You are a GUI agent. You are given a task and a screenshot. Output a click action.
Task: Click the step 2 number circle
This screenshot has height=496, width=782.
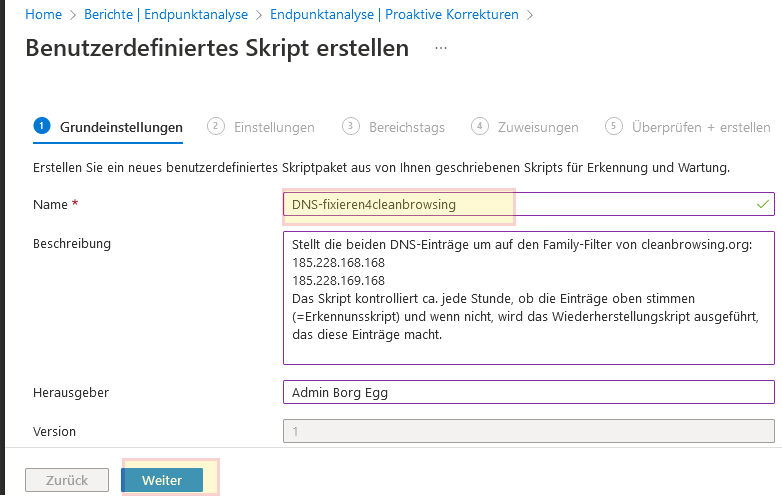pos(215,126)
